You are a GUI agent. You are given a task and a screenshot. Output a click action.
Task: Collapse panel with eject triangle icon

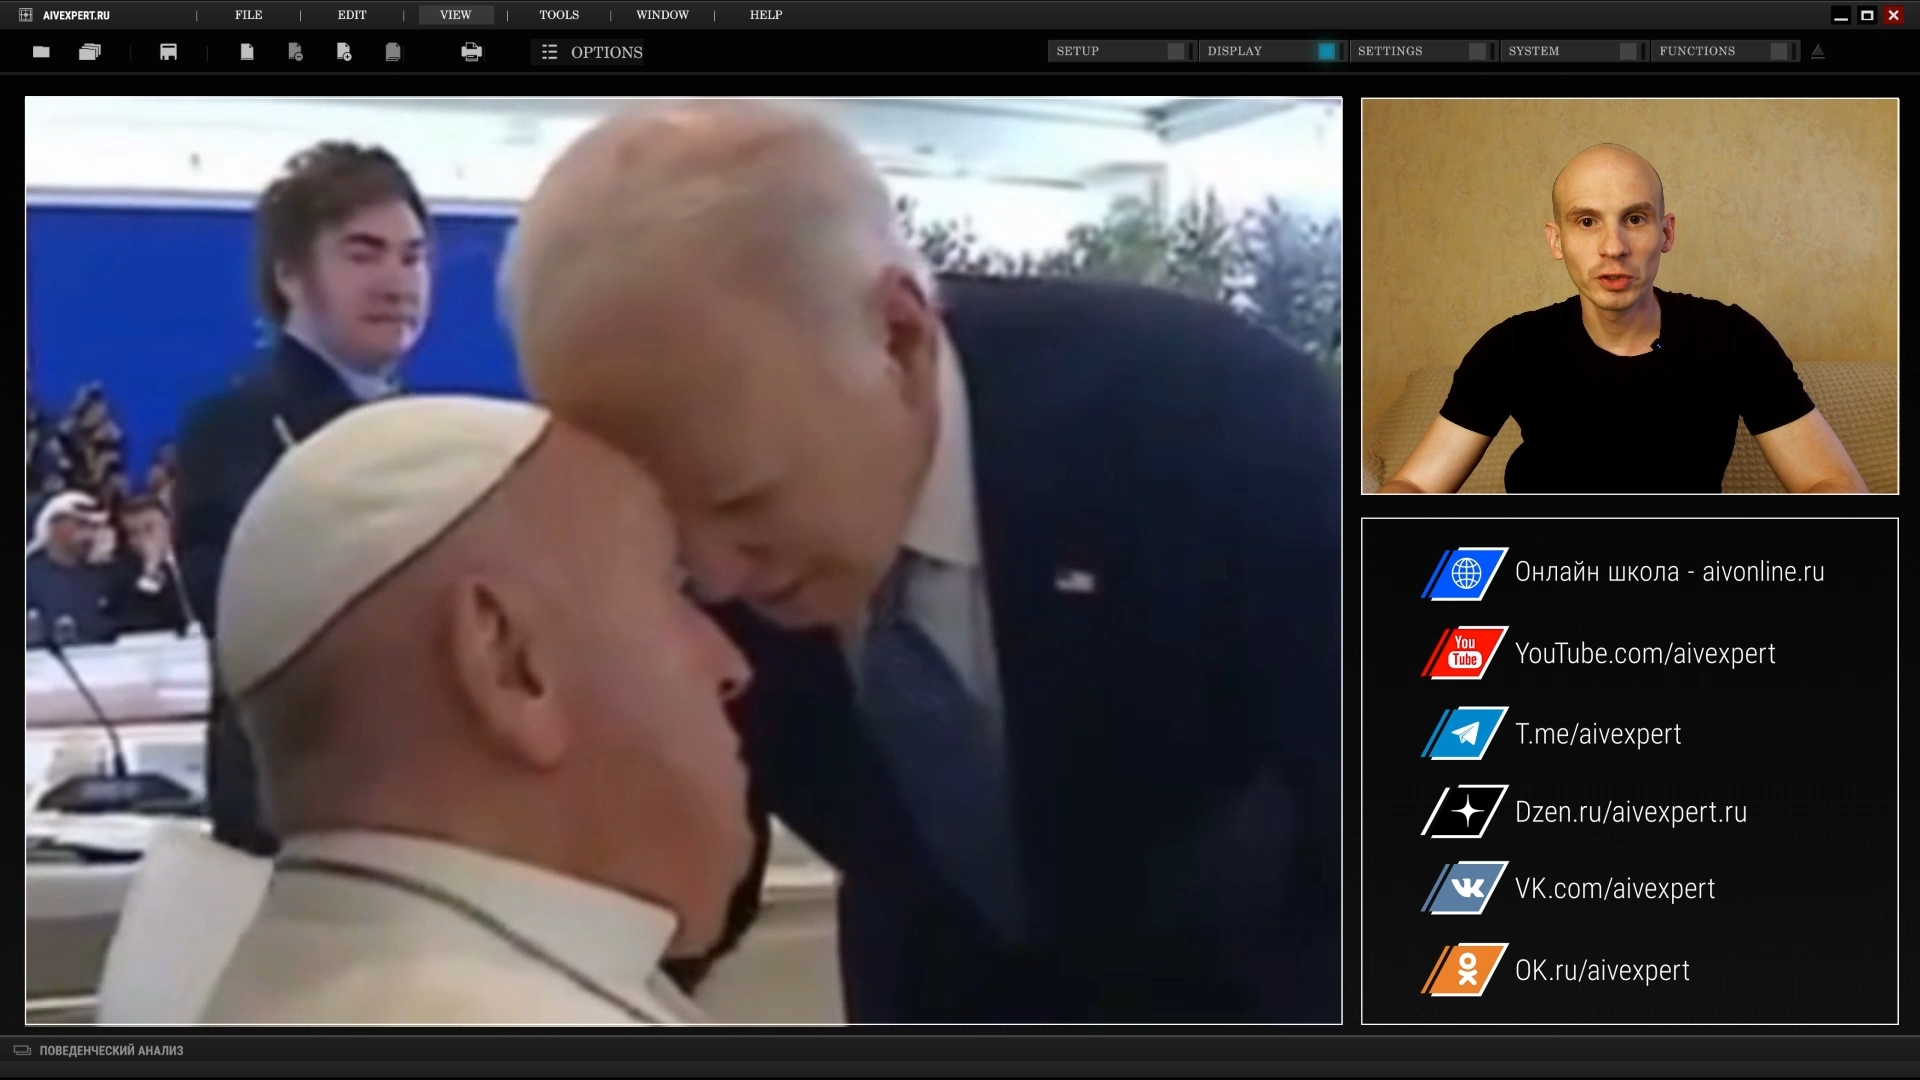click(1818, 52)
